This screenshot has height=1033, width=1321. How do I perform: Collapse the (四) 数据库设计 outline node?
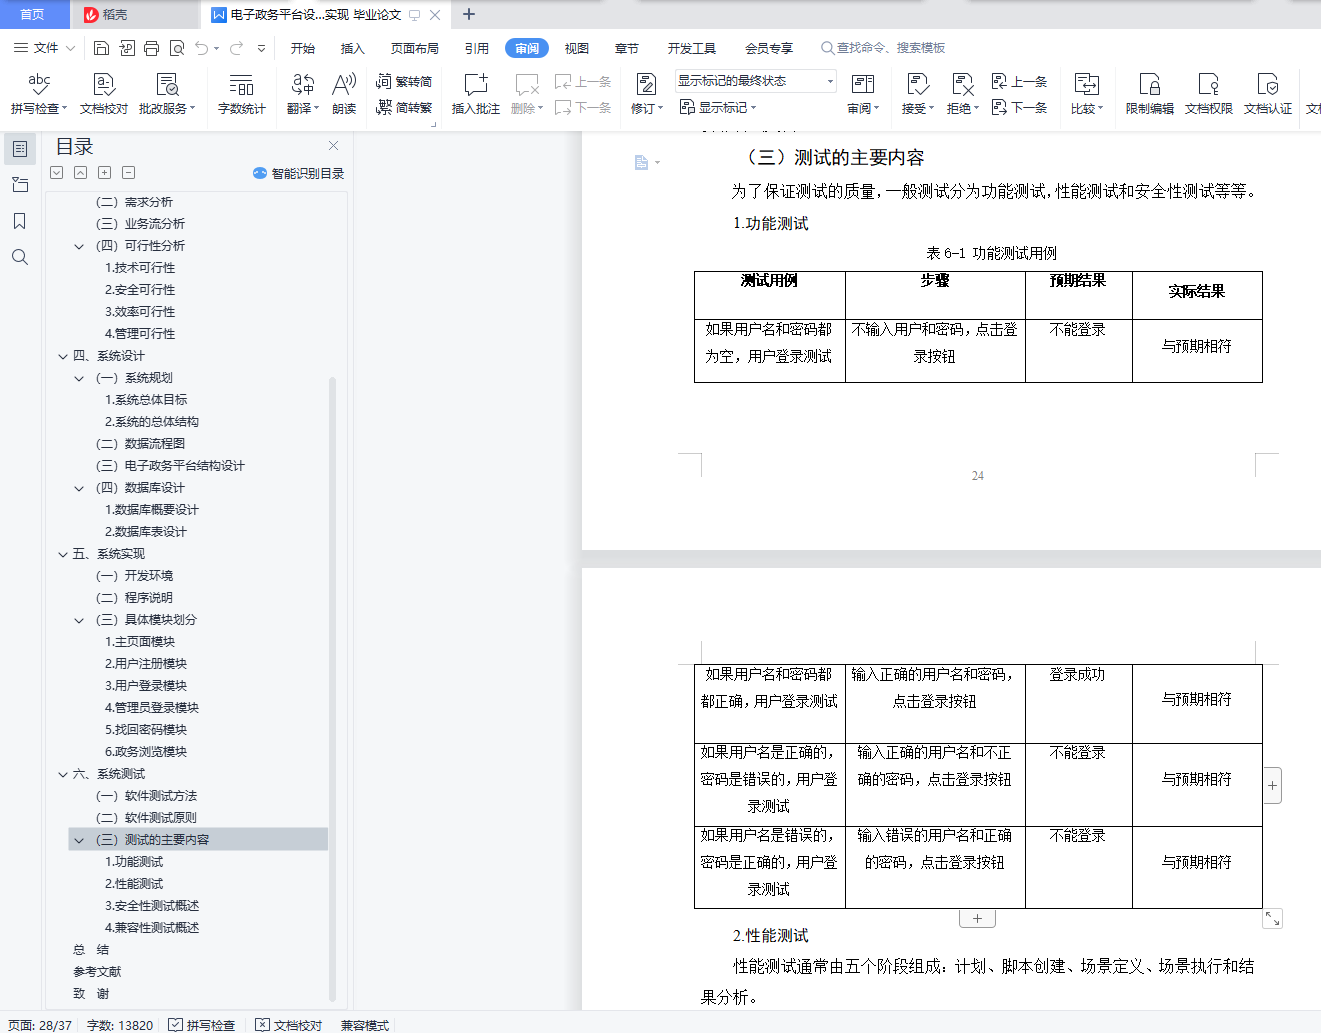pos(79,488)
